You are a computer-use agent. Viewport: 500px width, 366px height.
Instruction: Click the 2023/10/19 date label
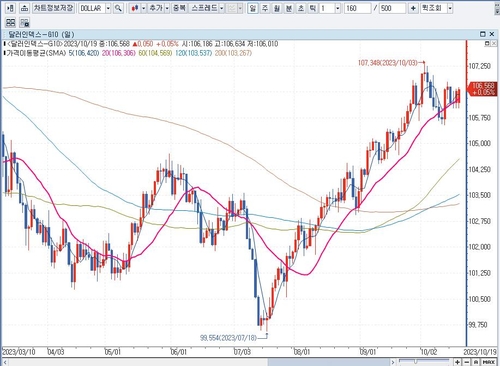[x=480, y=352]
